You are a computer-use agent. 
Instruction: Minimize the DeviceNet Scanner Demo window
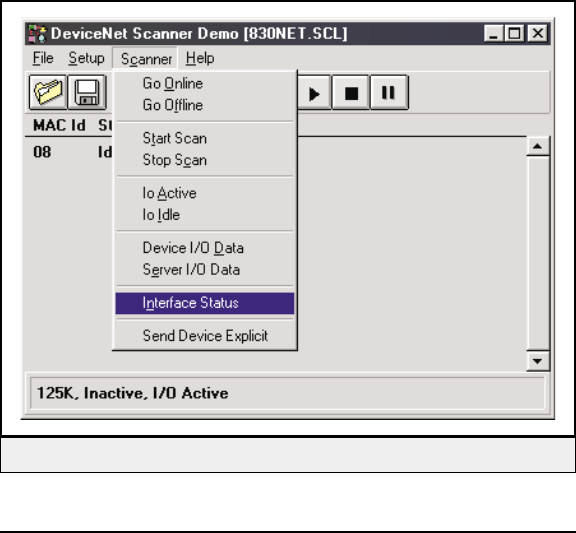click(x=493, y=34)
